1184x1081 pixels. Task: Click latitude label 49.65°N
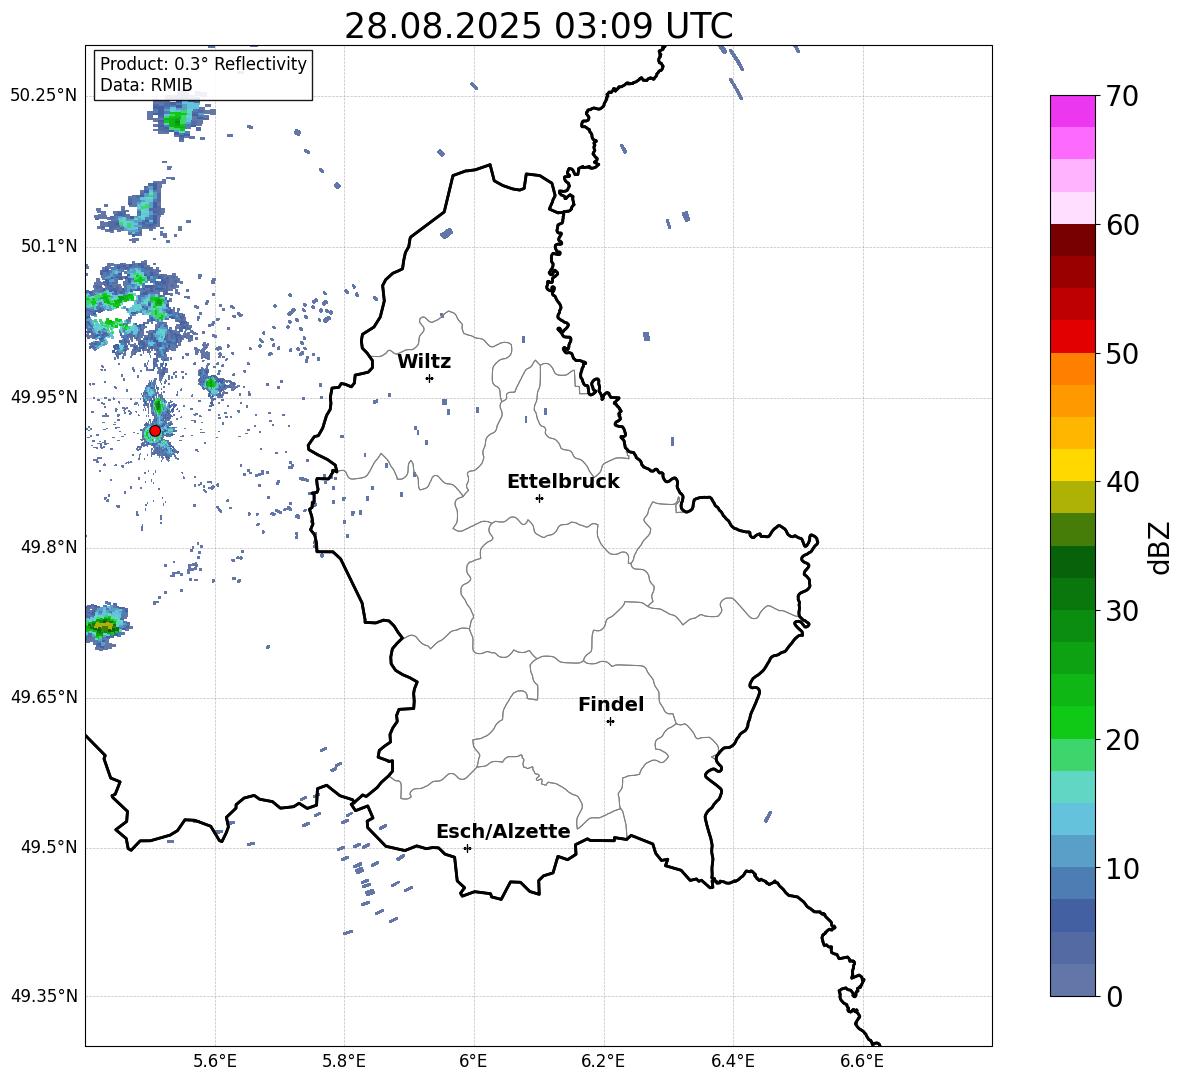tap(44, 696)
